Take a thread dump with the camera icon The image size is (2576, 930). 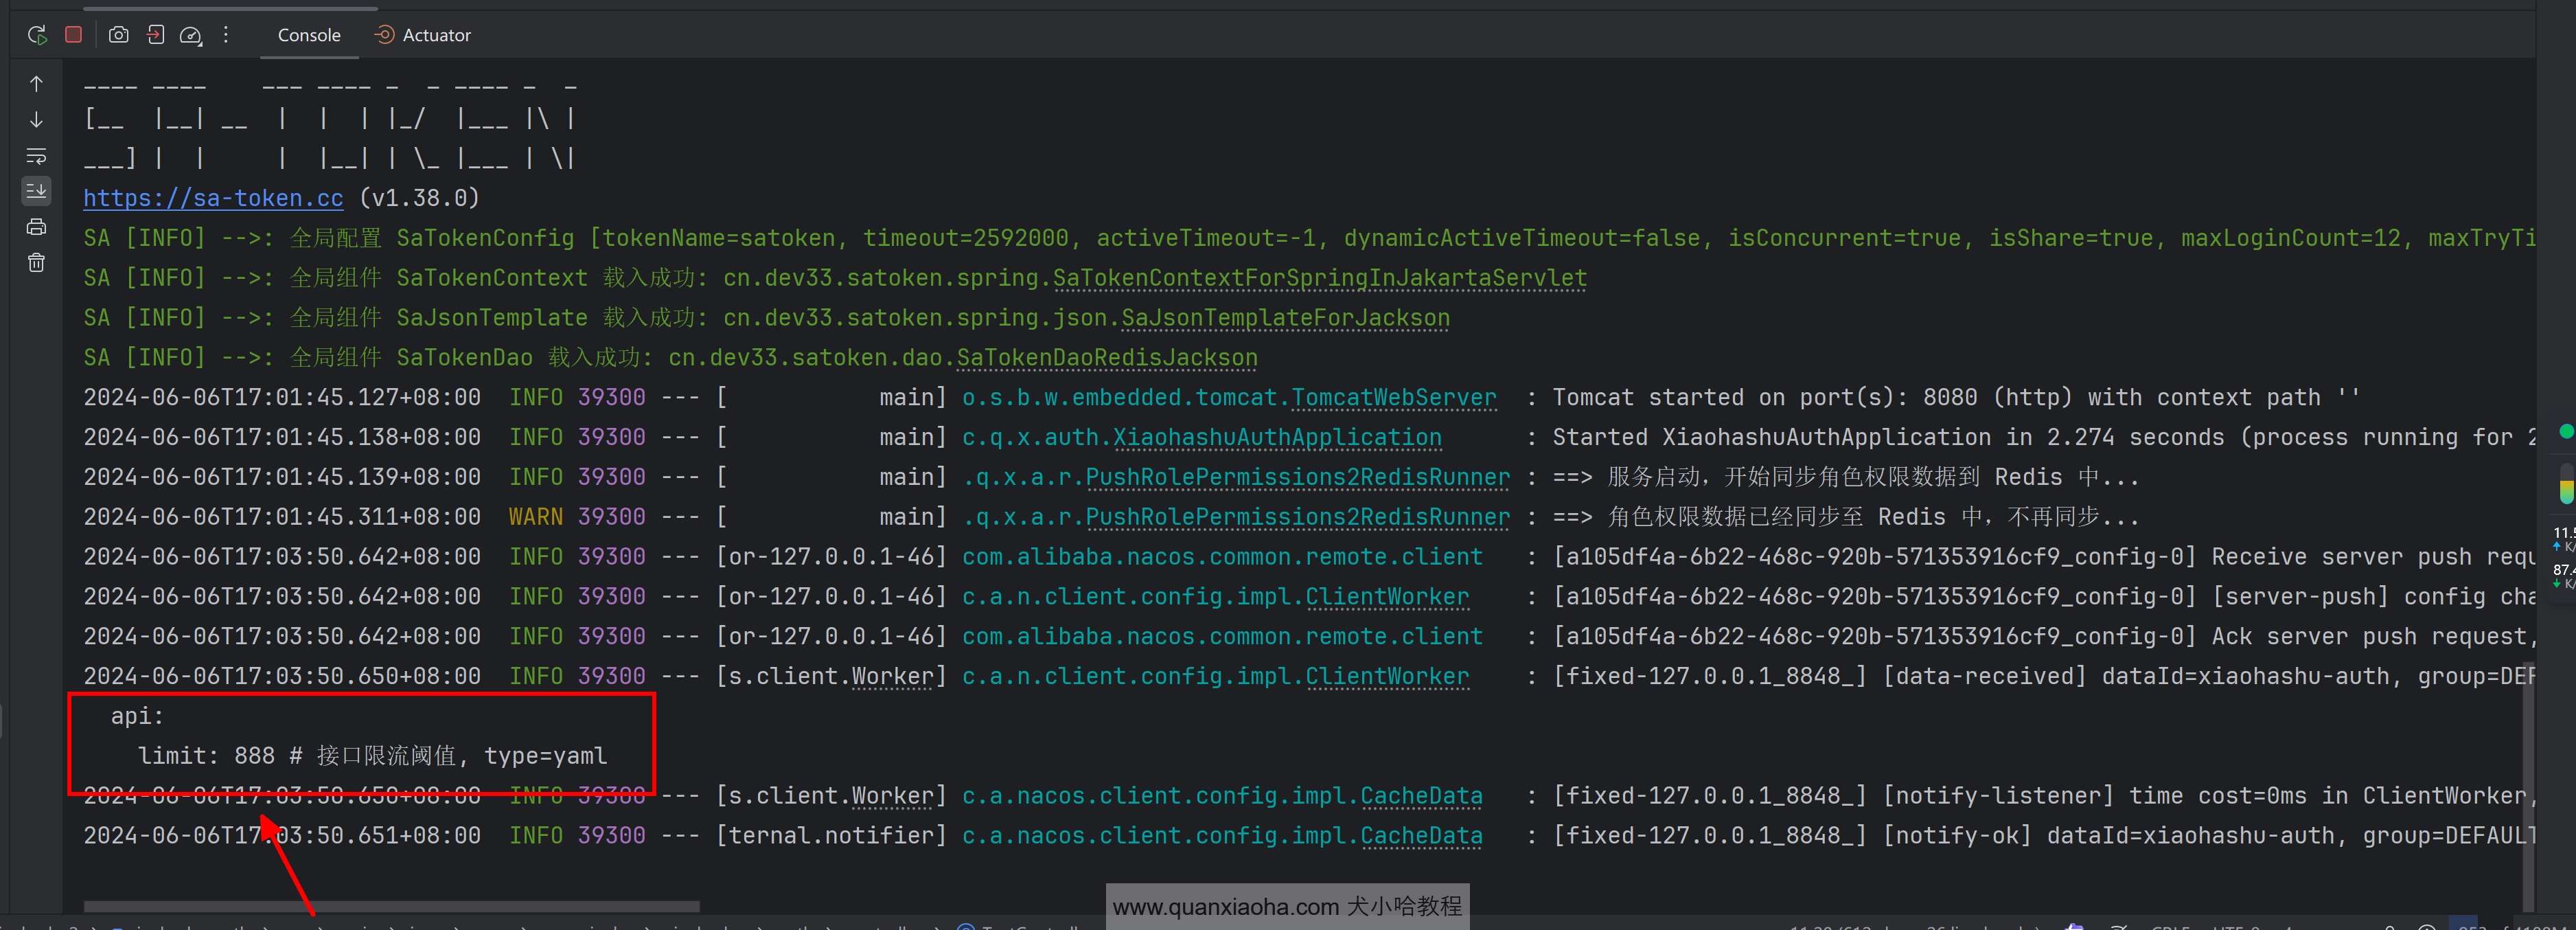tap(118, 35)
